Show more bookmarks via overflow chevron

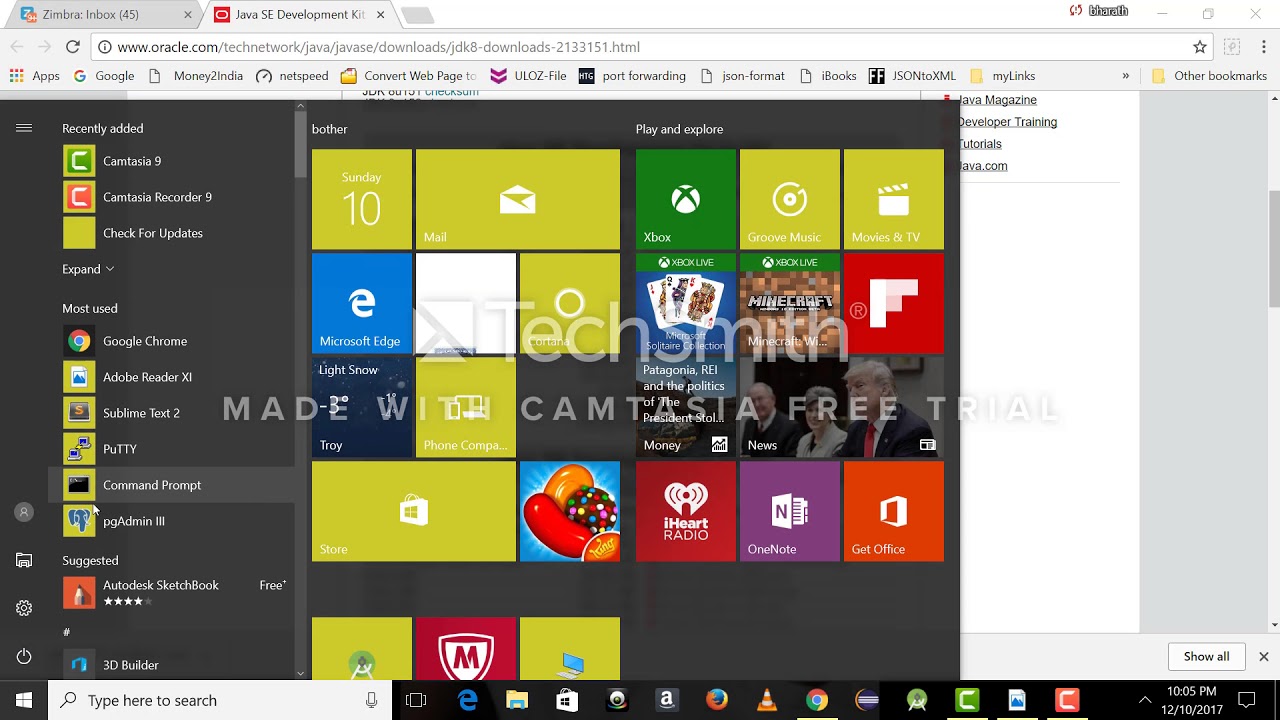tap(1125, 76)
